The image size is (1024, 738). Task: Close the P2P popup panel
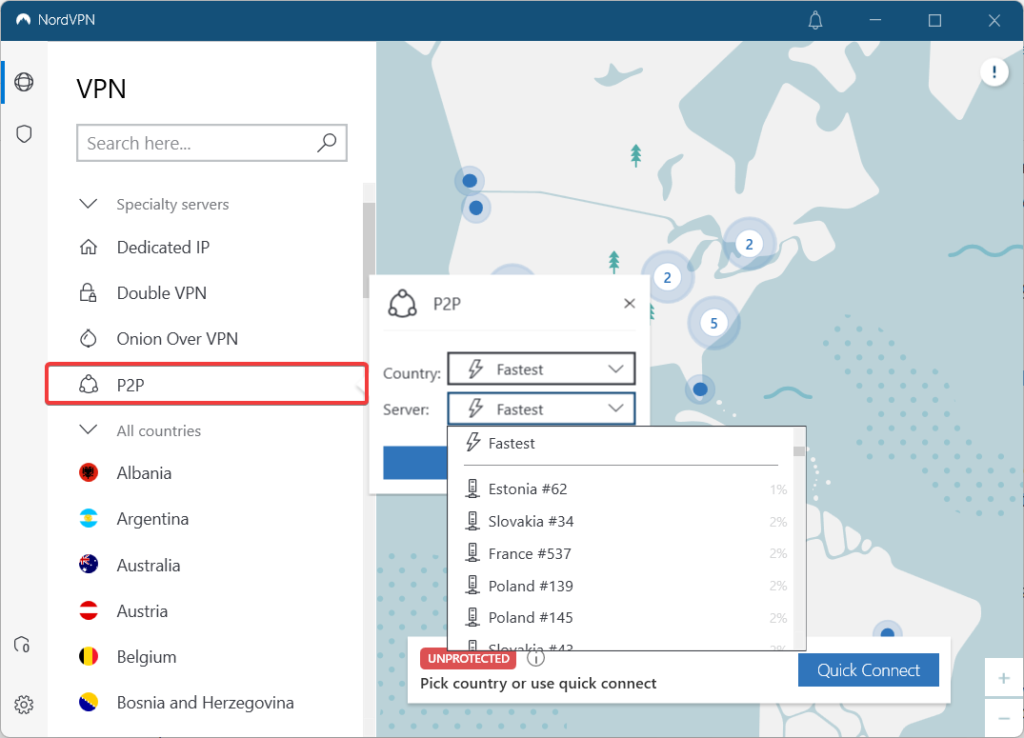click(629, 304)
